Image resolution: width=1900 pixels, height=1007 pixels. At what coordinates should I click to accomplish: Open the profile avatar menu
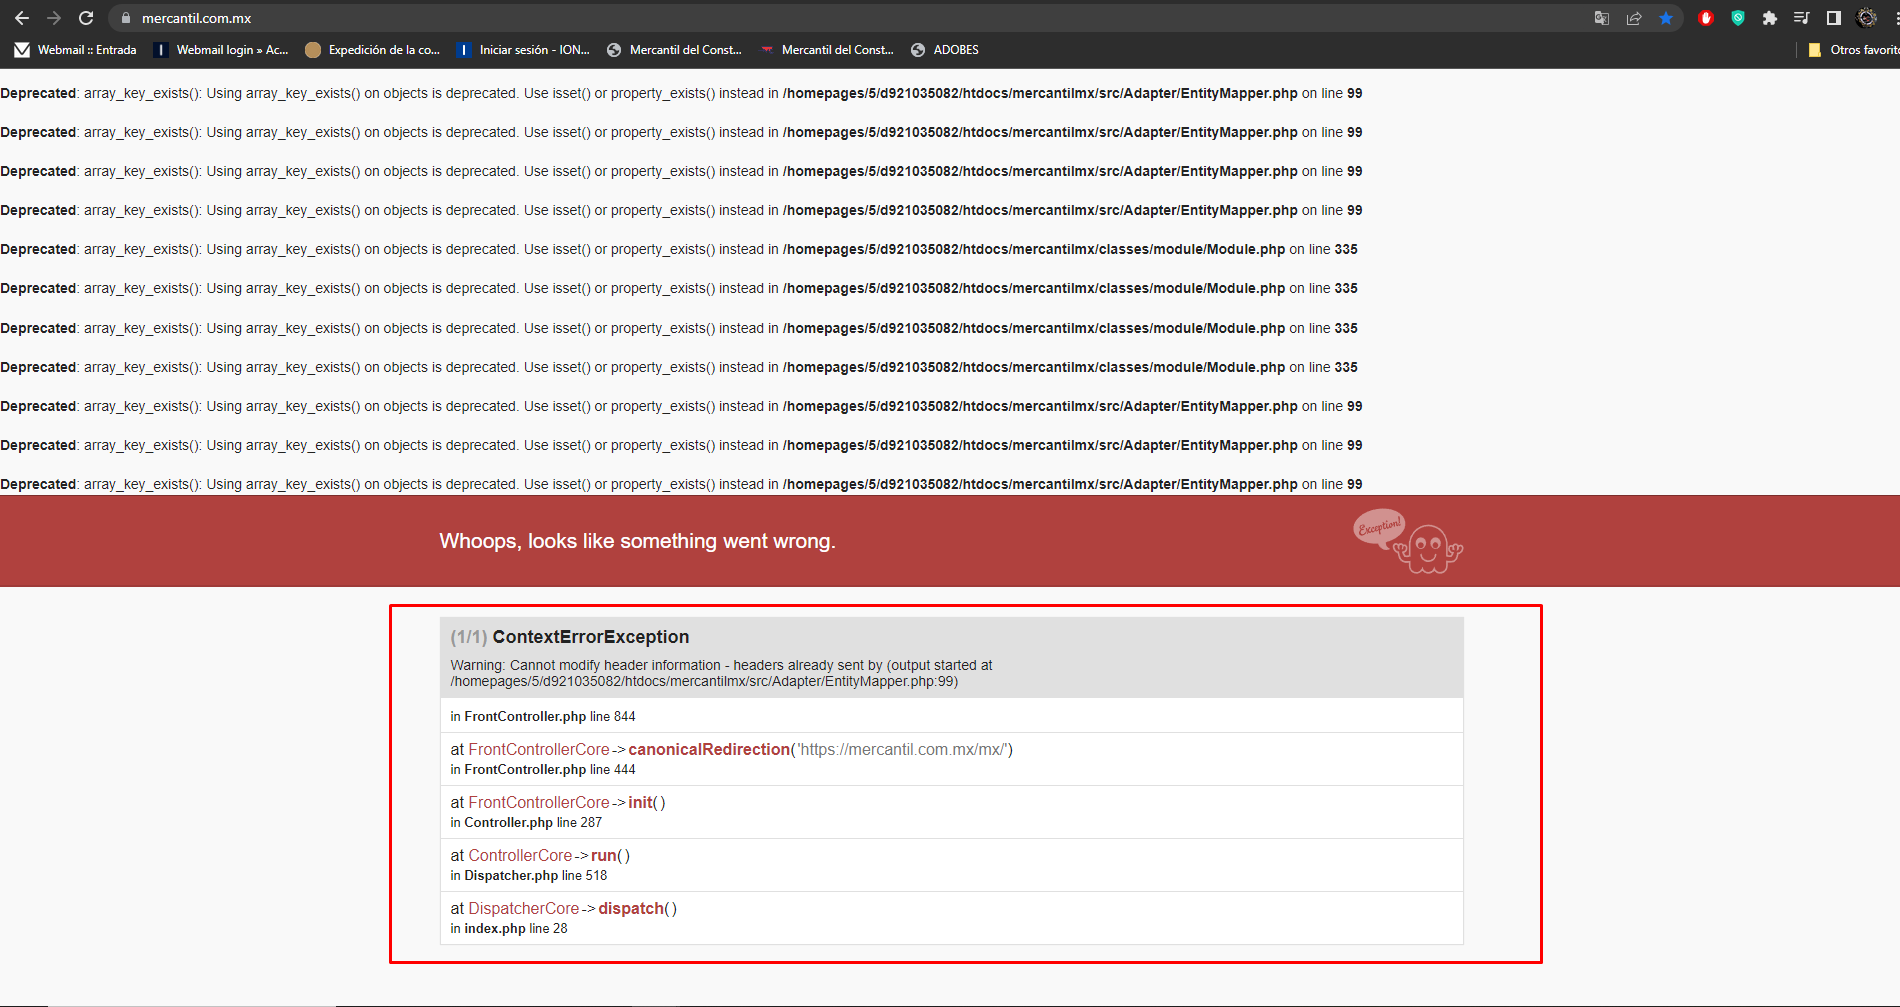[1866, 18]
